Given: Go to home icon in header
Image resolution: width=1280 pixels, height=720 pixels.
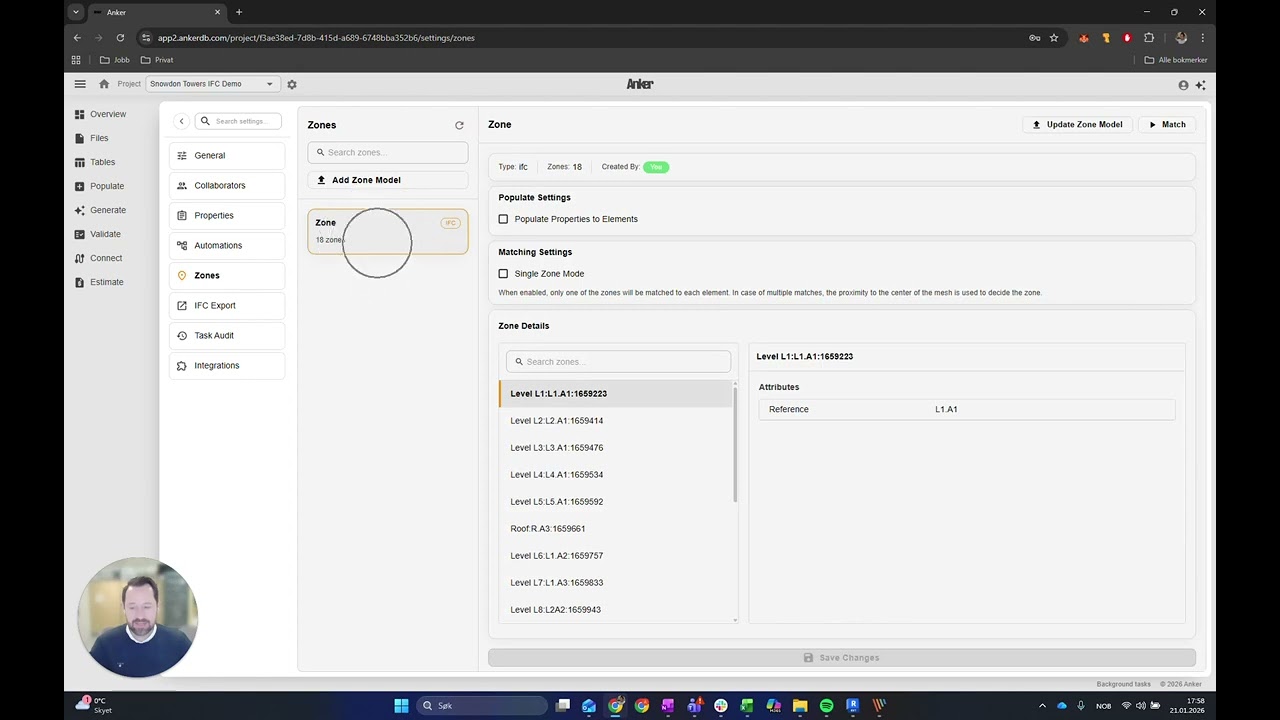Looking at the screenshot, I should tap(104, 84).
